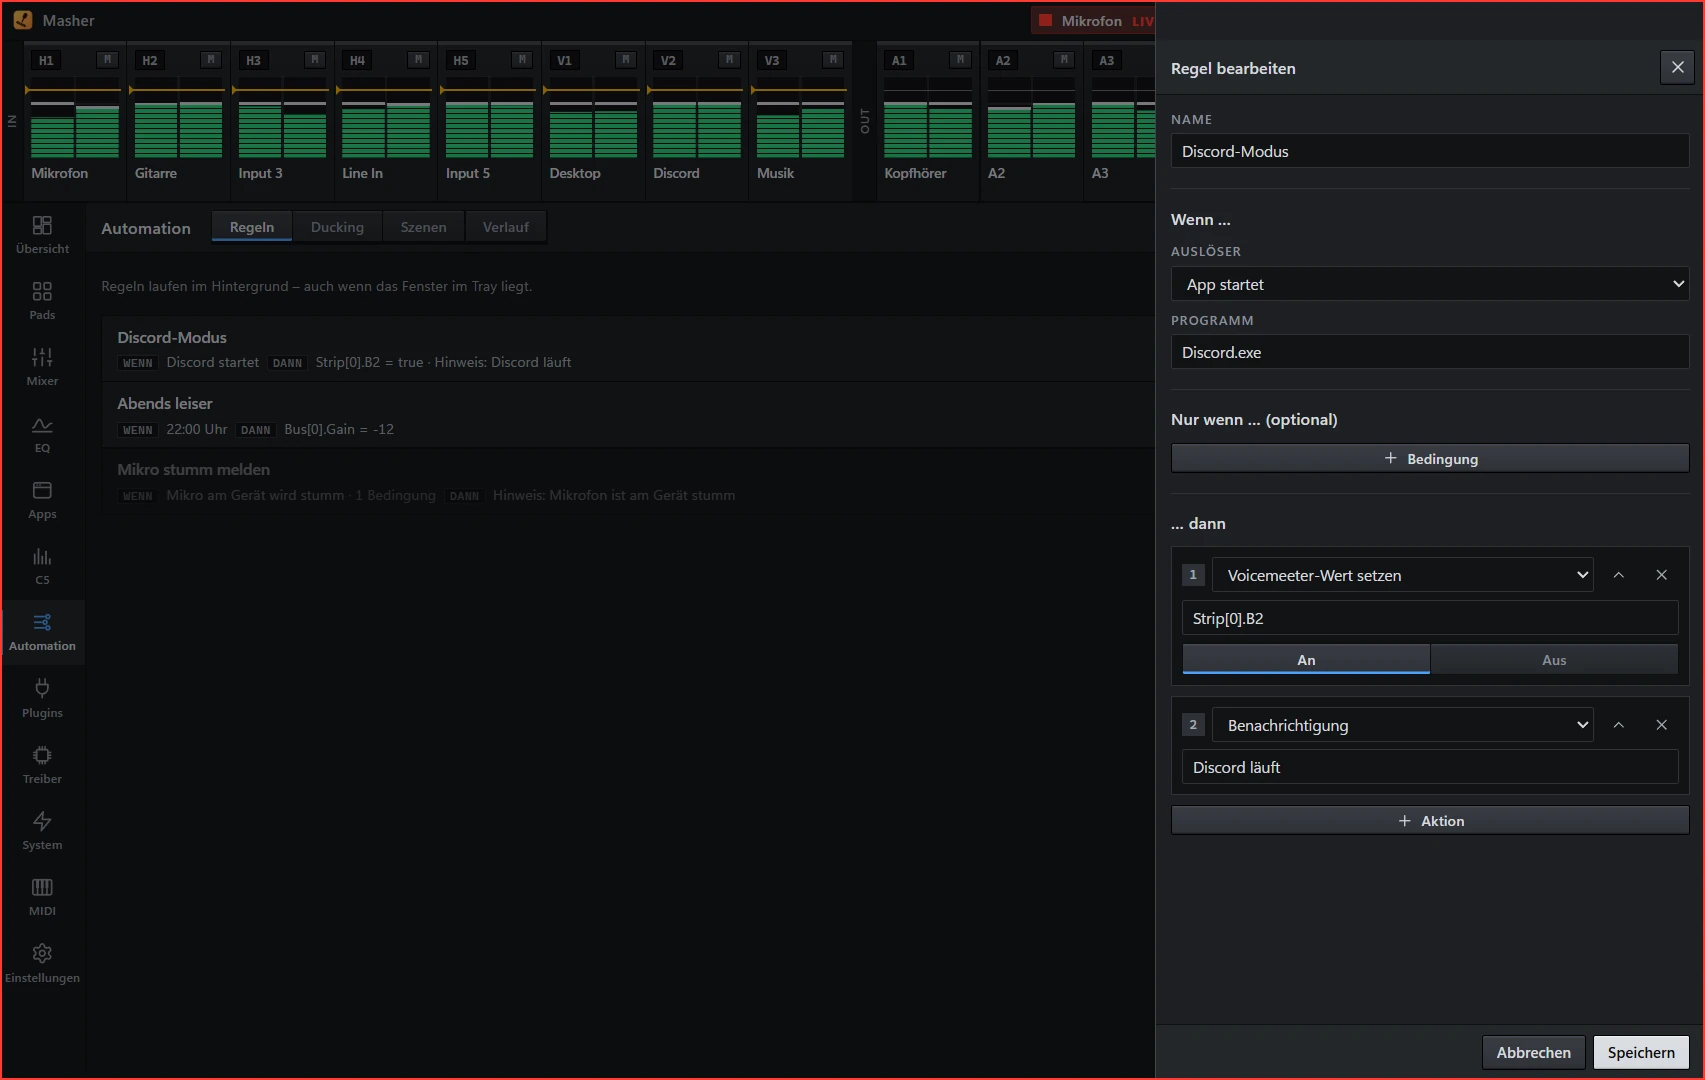Mute the A1 Kopfhörer output
Viewport: 1705px width, 1080px height.
pyautogui.click(x=961, y=60)
